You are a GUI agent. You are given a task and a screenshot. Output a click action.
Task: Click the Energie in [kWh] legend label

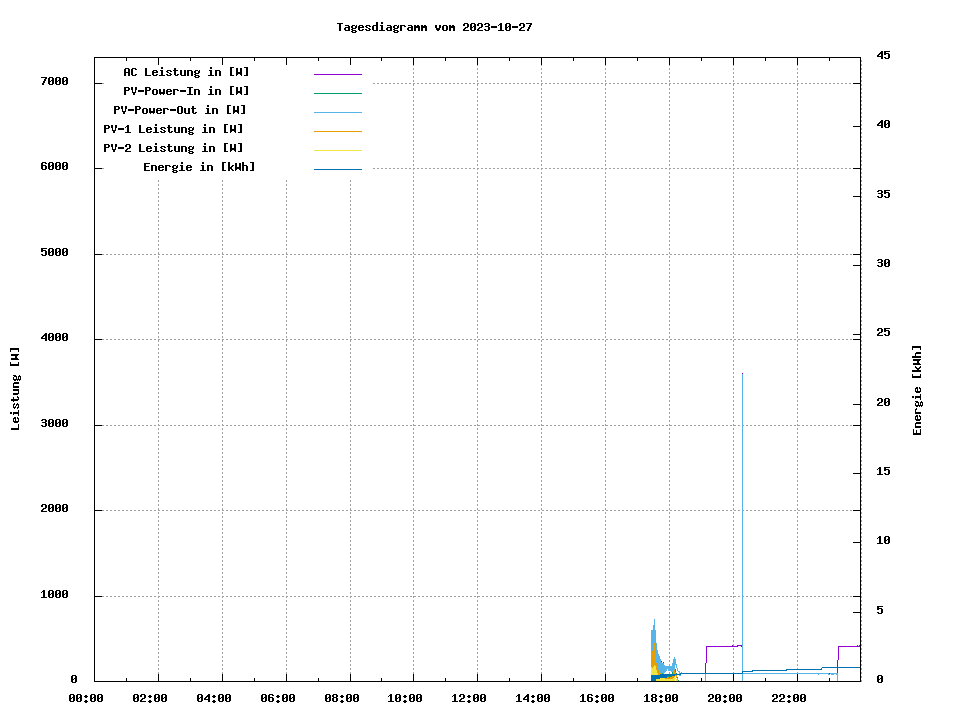pos(199,167)
